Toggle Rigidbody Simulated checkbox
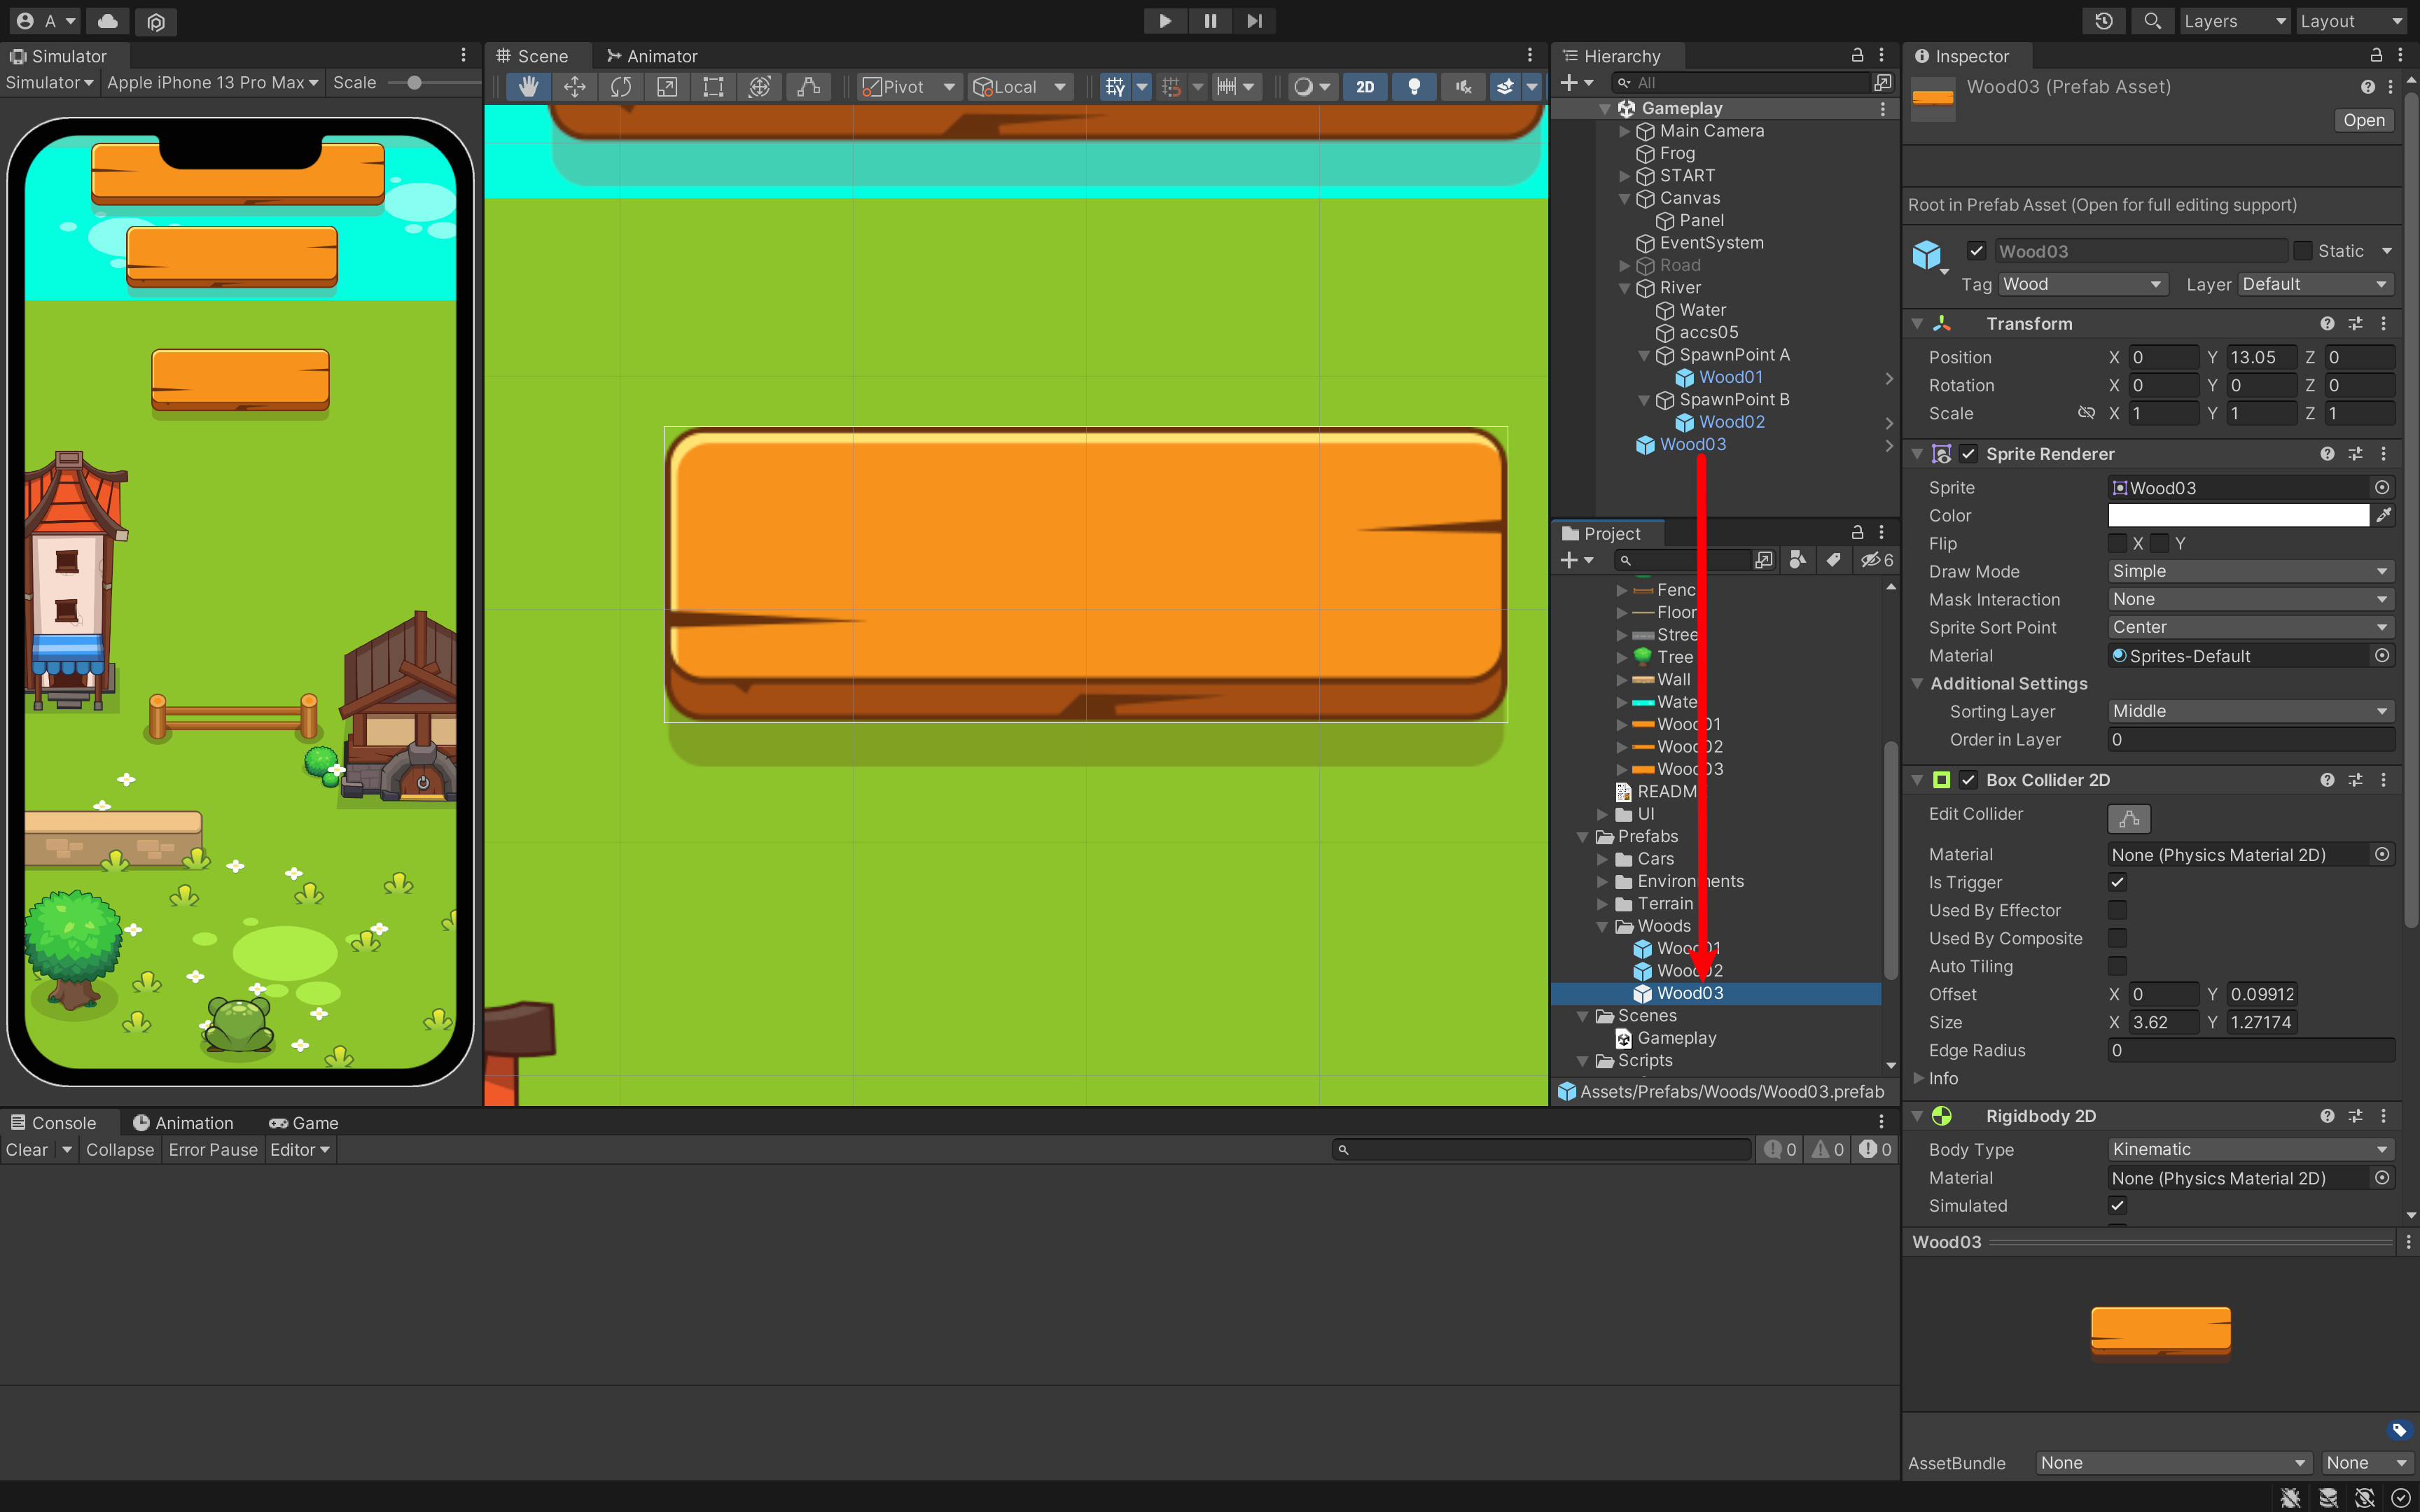Image resolution: width=2420 pixels, height=1512 pixels. pos(2117,1205)
